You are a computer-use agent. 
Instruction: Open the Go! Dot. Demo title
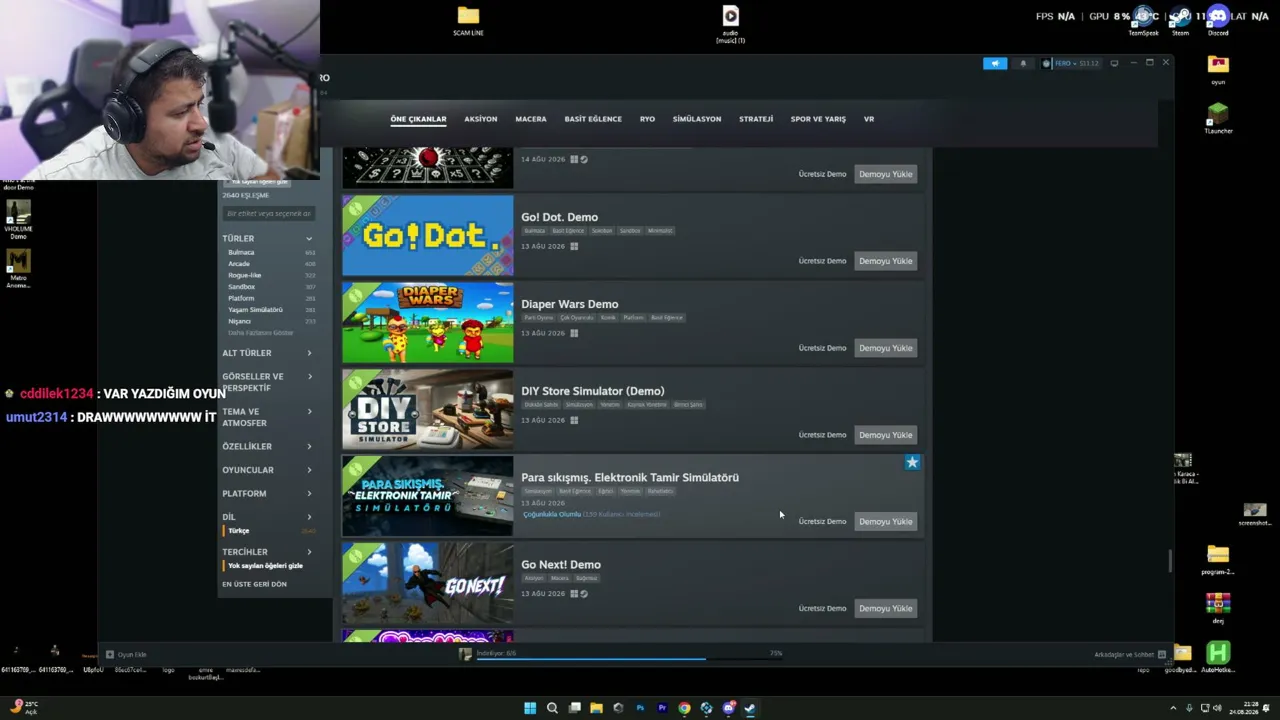pos(559,217)
